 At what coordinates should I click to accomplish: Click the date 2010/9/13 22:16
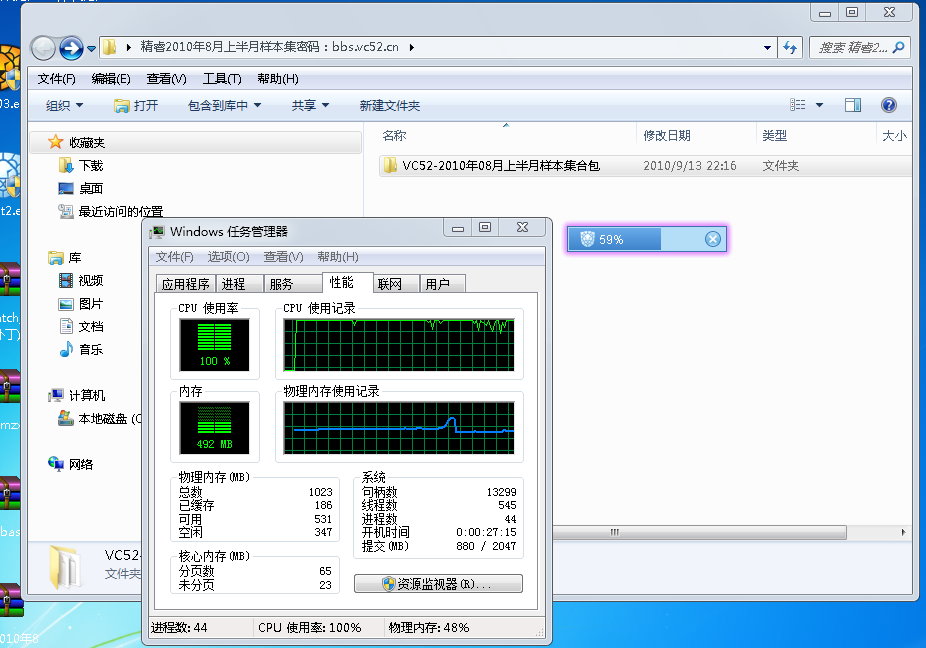click(690, 166)
